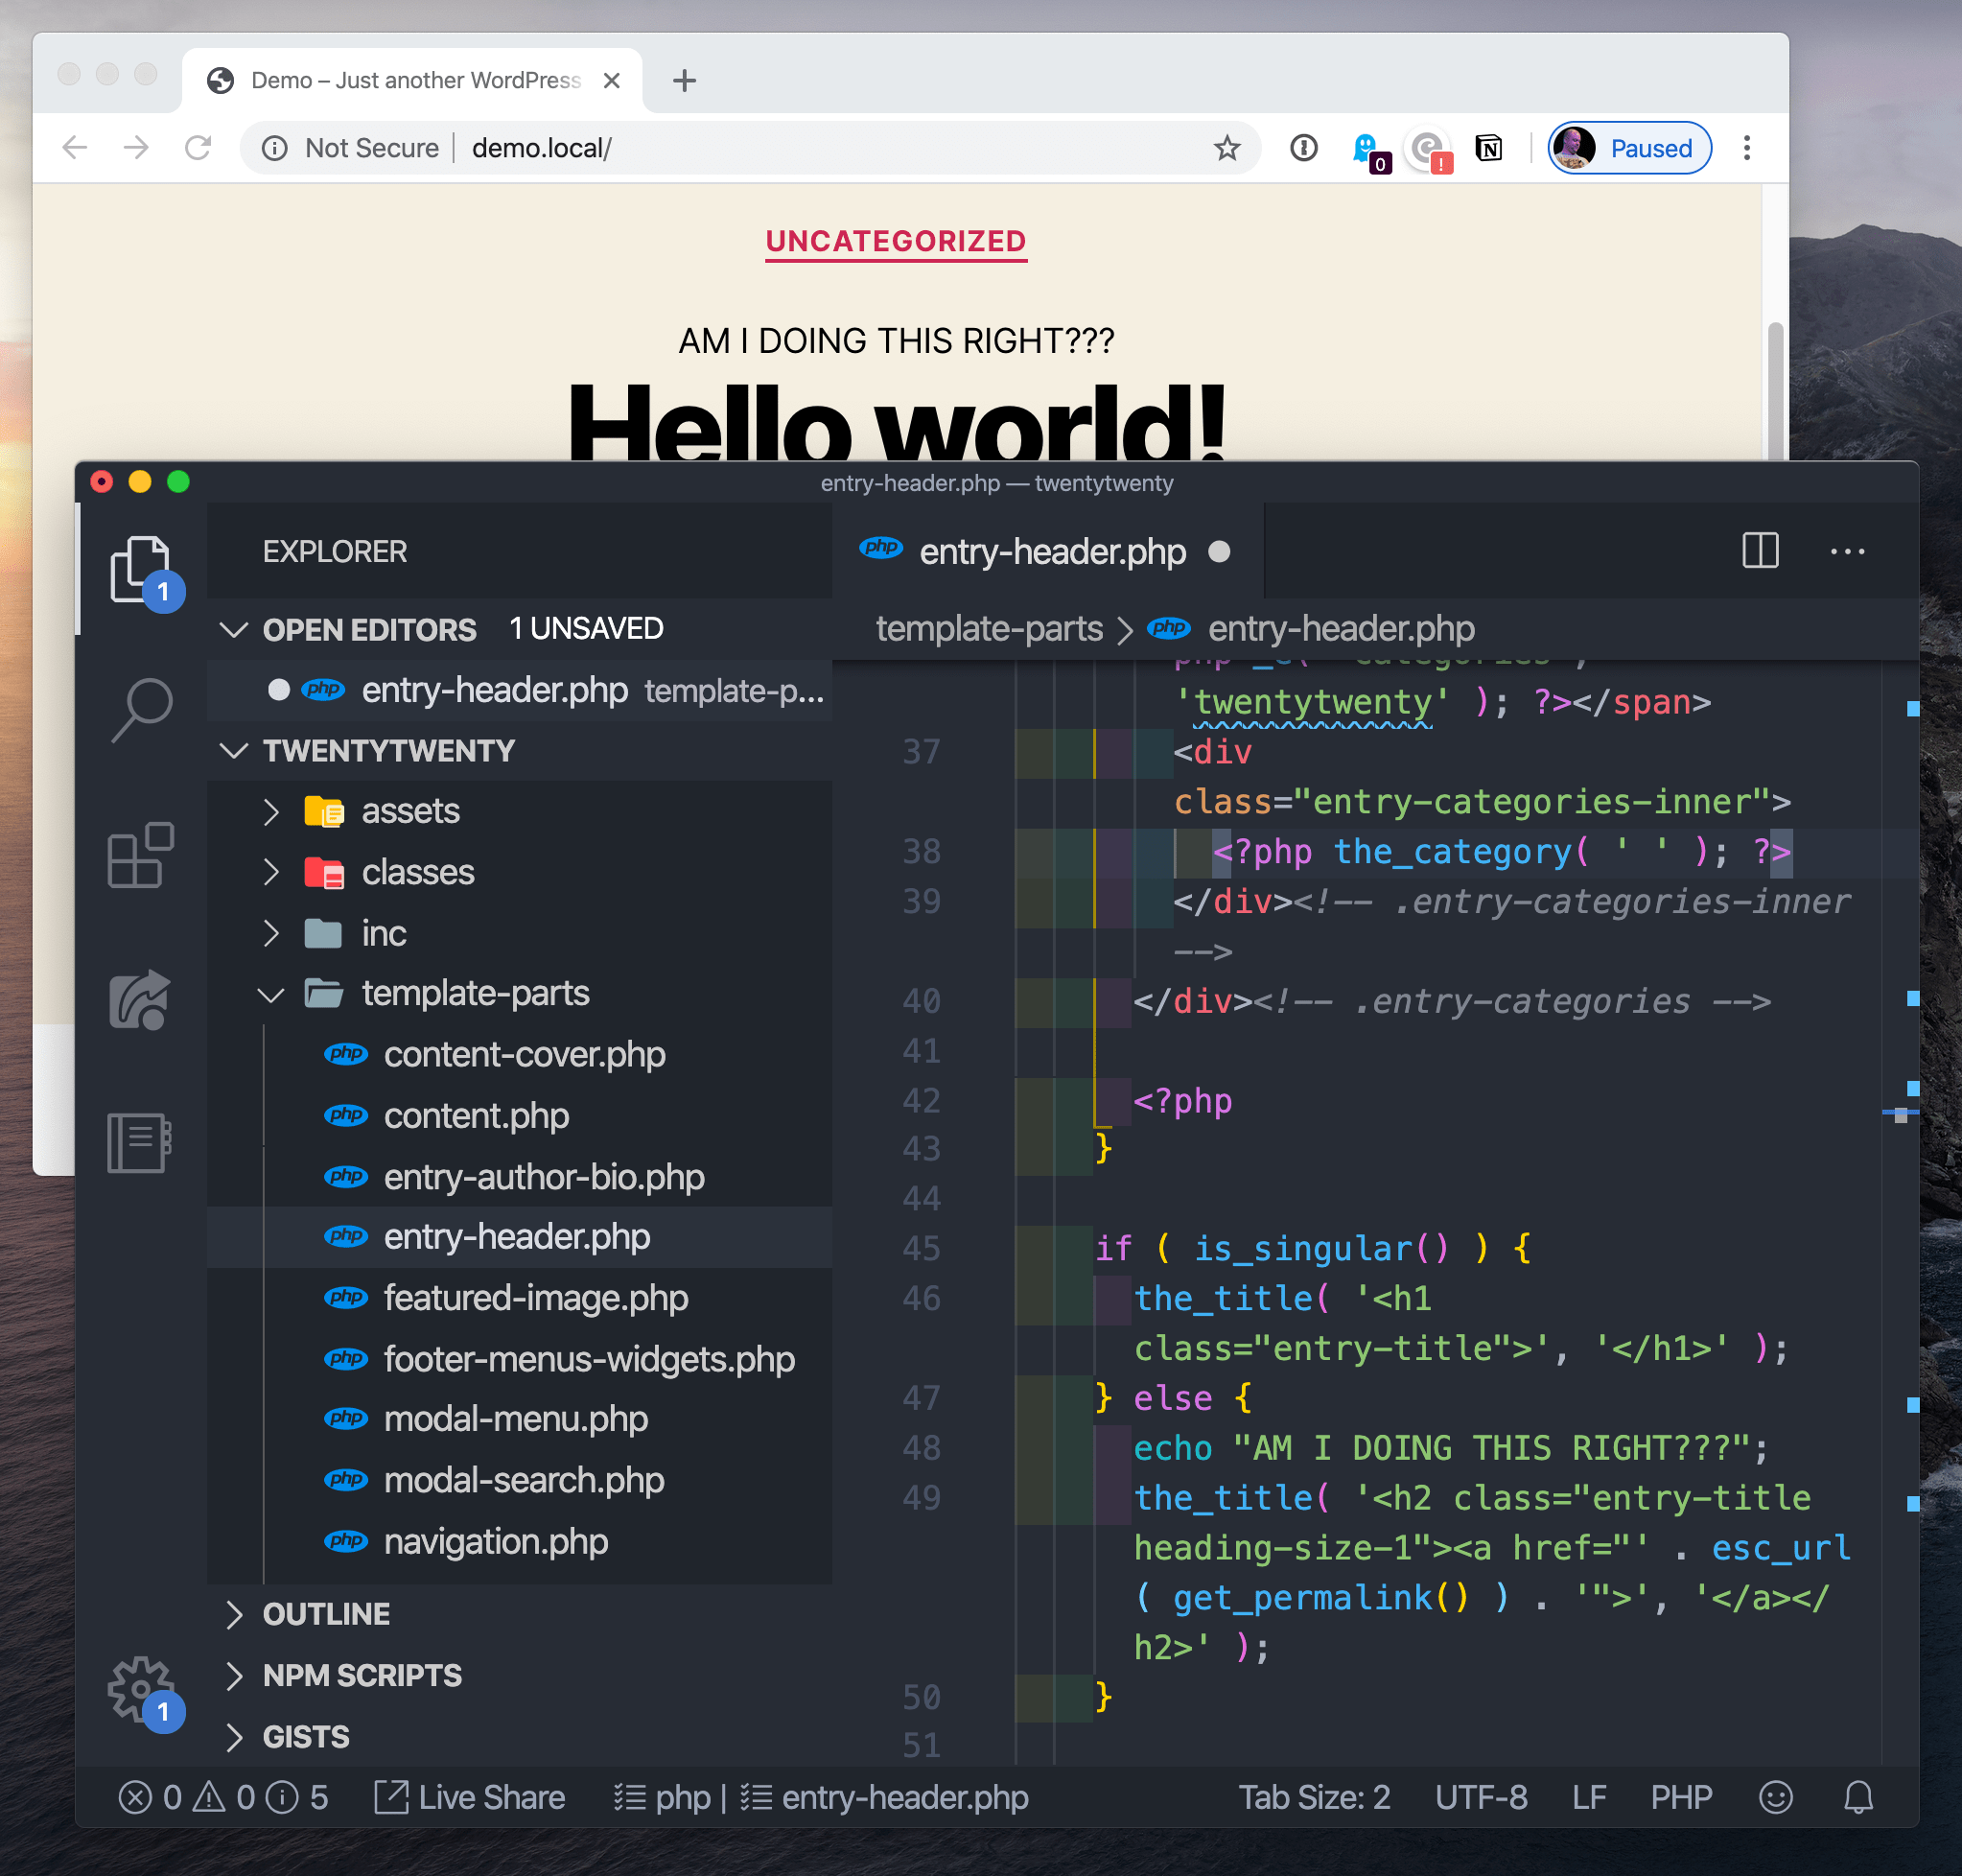Open content-cover.php in the file tree
Screen dimensions: 1962x1876
(x=524, y=1054)
